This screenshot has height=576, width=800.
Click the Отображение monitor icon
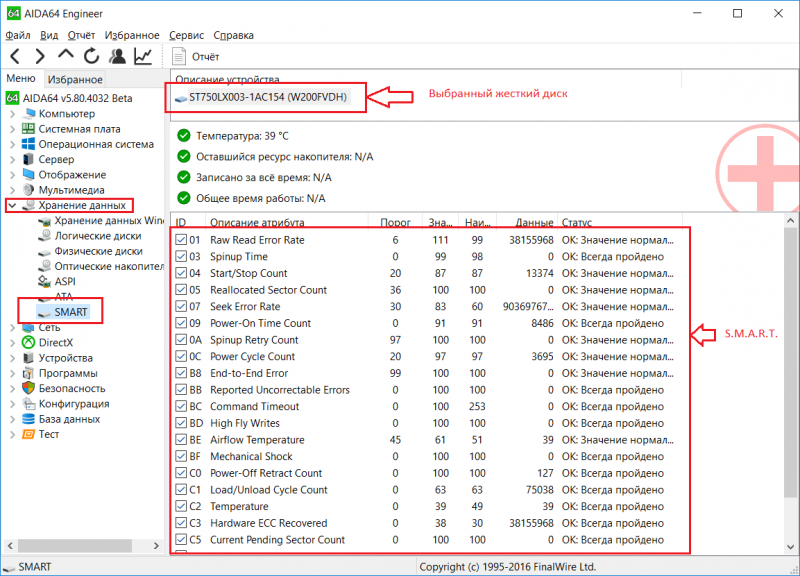pyautogui.click(x=29, y=174)
